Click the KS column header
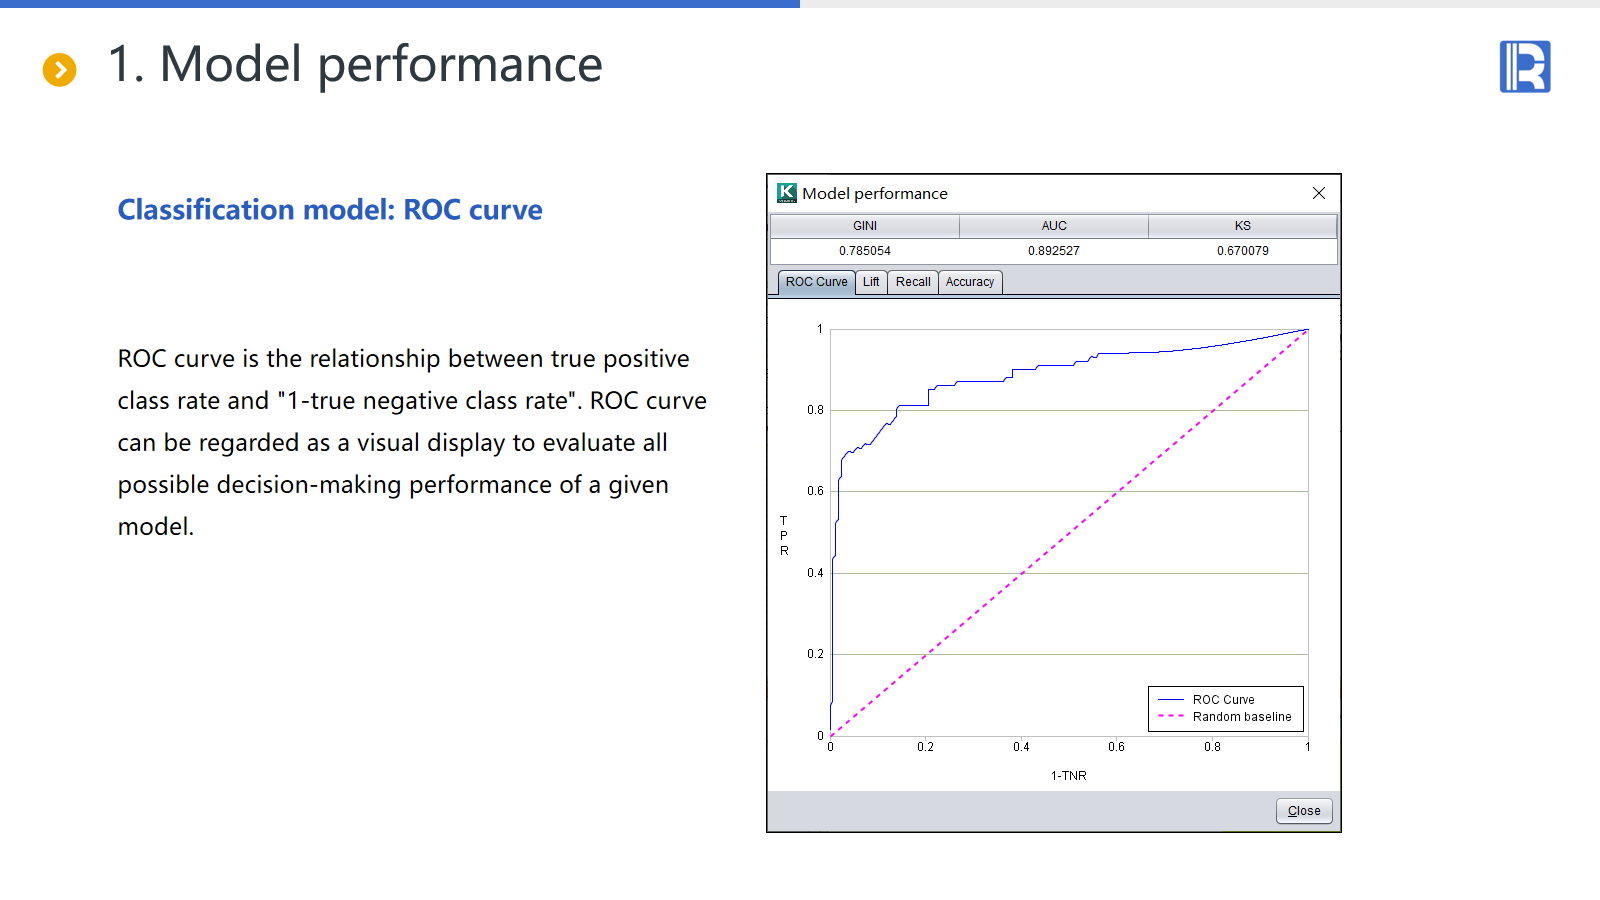Viewport: 1600px width, 900px height. click(x=1242, y=226)
